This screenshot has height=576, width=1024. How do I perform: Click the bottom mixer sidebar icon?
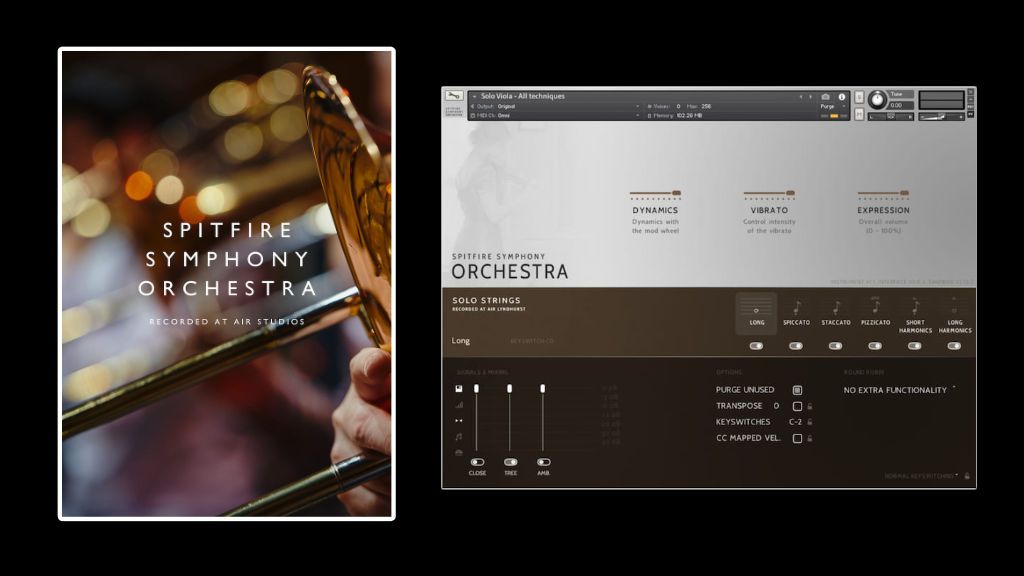click(x=458, y=452)
